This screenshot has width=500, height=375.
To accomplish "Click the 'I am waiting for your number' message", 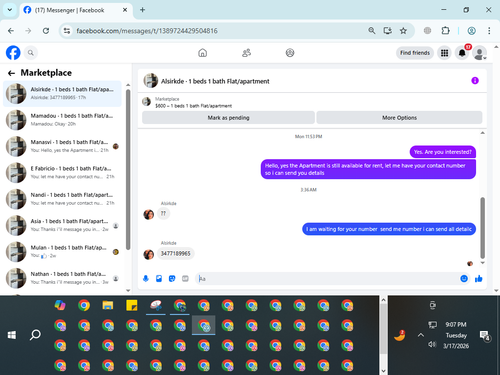I will click(389, 229).
